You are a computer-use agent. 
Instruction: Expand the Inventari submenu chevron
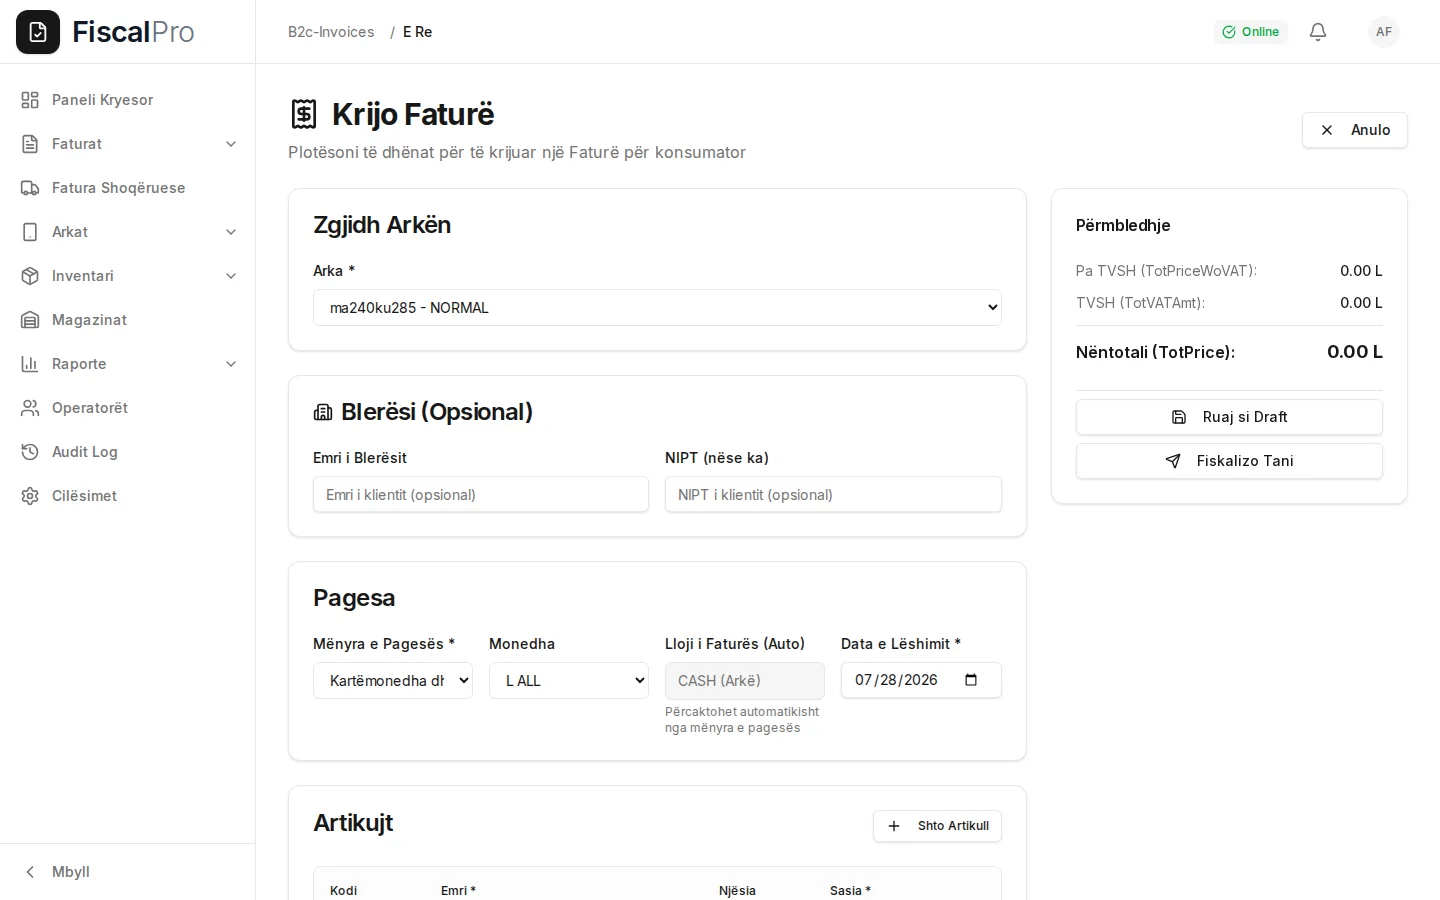[231, 276]
